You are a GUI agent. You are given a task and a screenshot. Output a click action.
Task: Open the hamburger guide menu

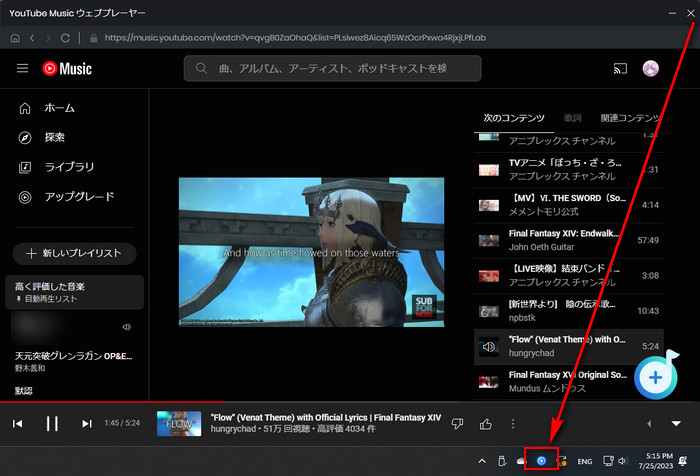pos(22,68)
